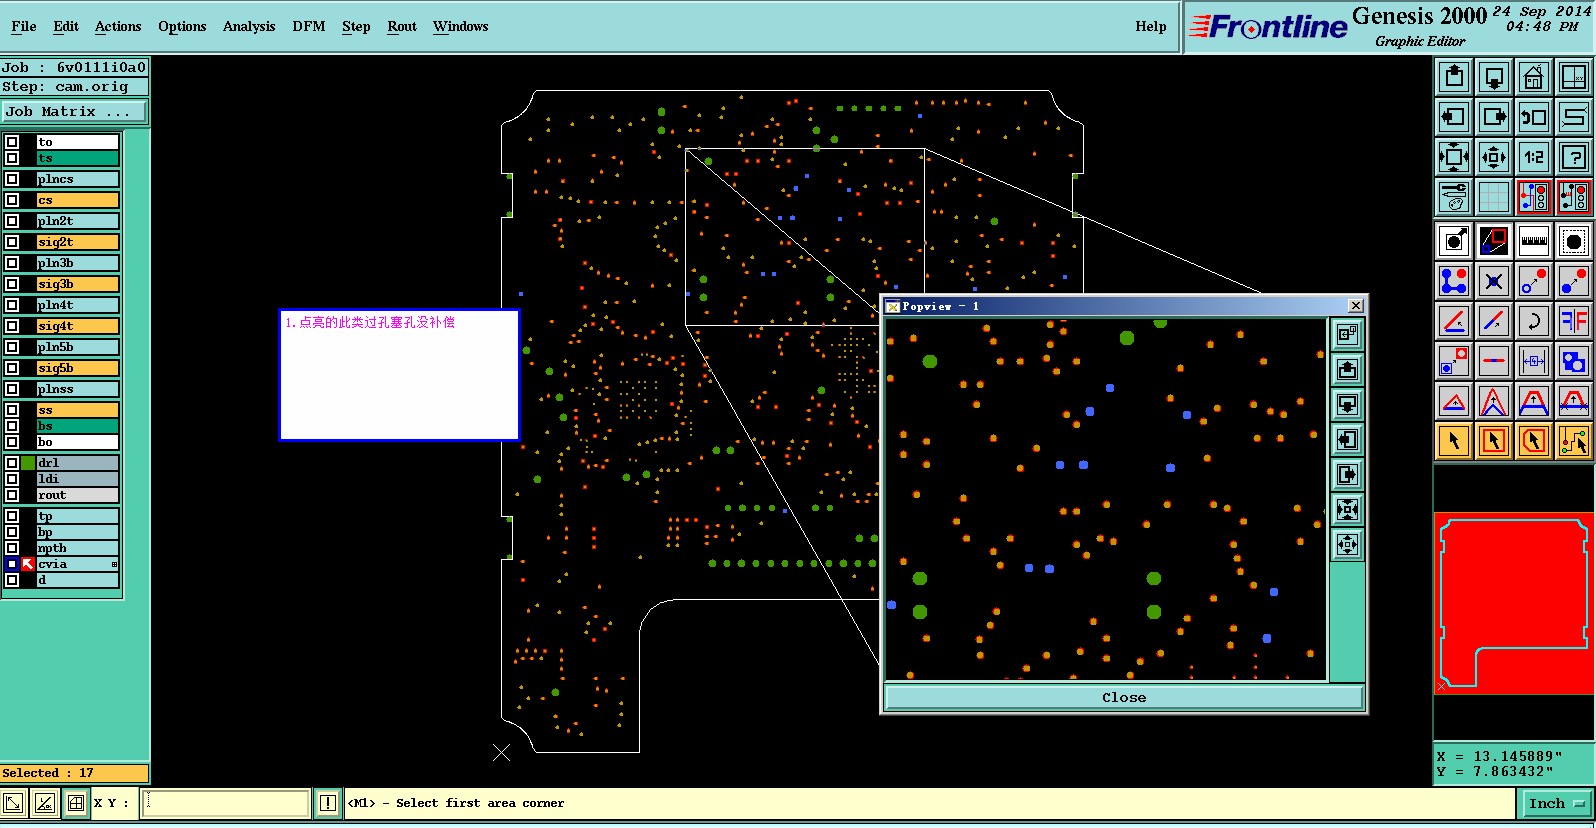Viewport: 1596px width, 828px height.
Task: Click the grid snap icon beside XY field
Action: [76, 803]
